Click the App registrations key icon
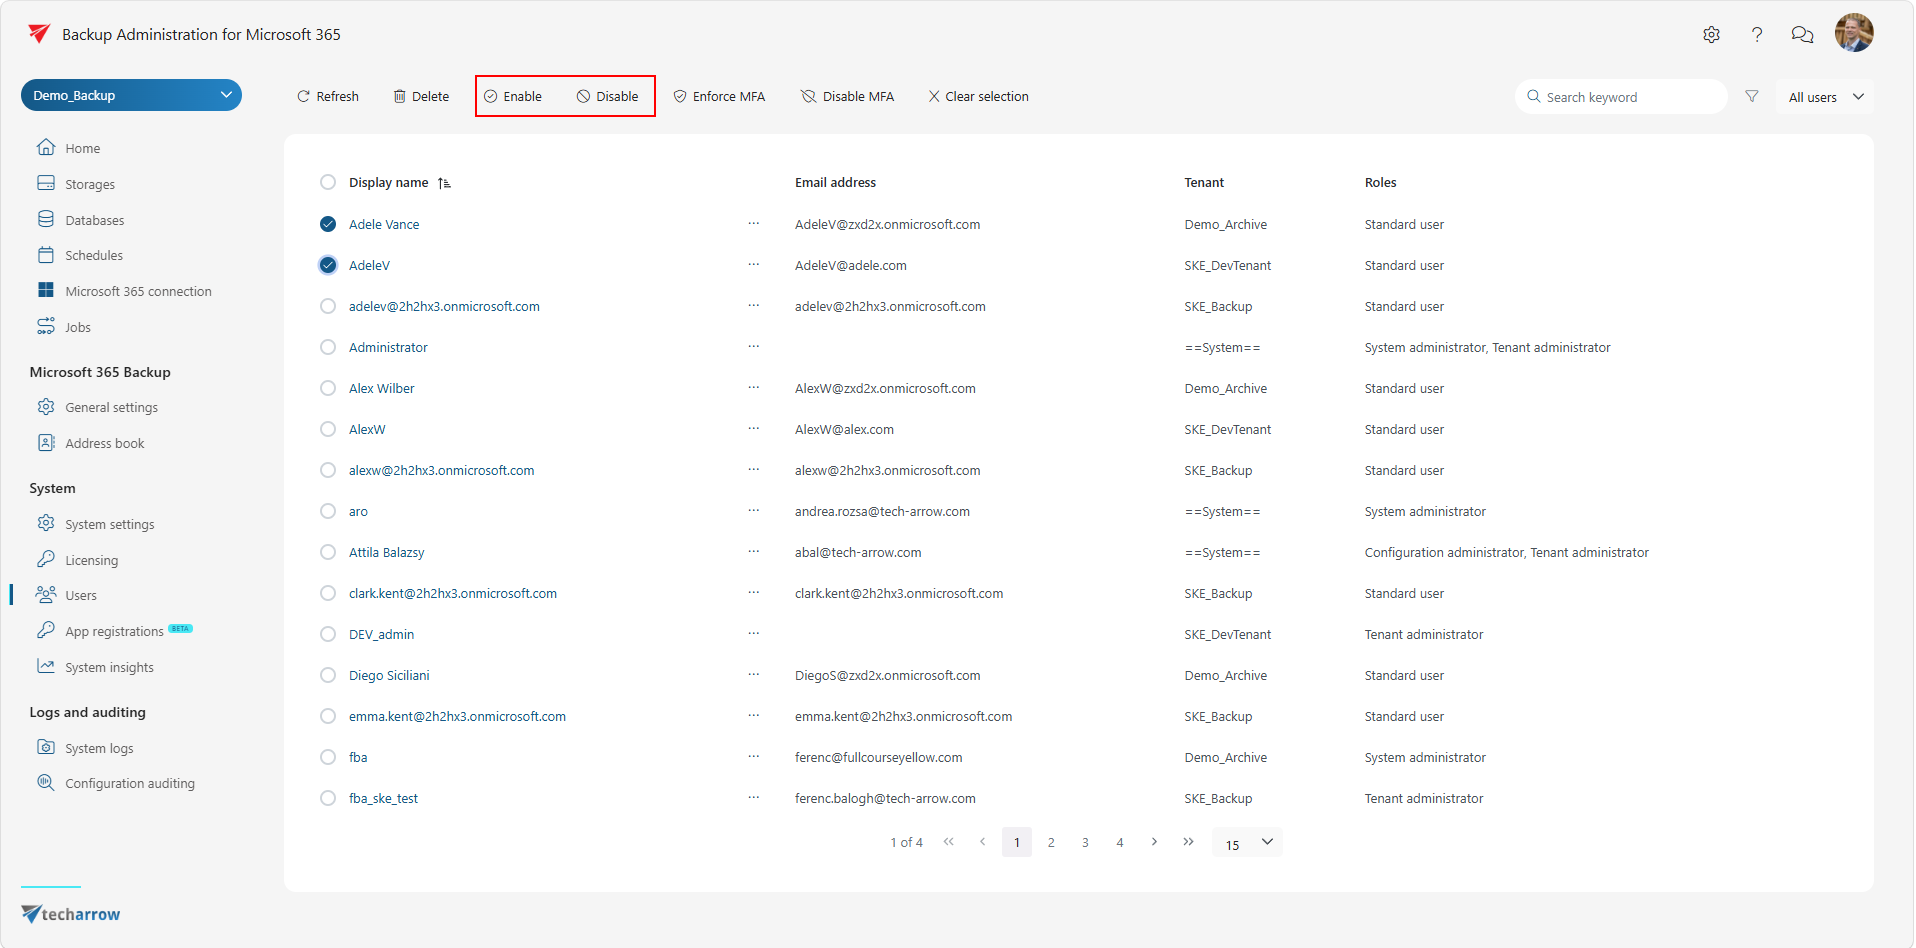1916x948 pixels. click(x=46, y=631)
